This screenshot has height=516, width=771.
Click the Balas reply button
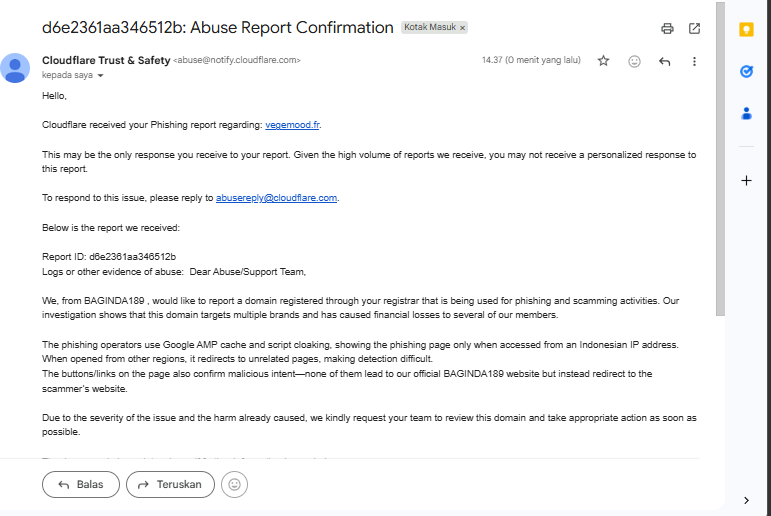click(x=80, y=485)
